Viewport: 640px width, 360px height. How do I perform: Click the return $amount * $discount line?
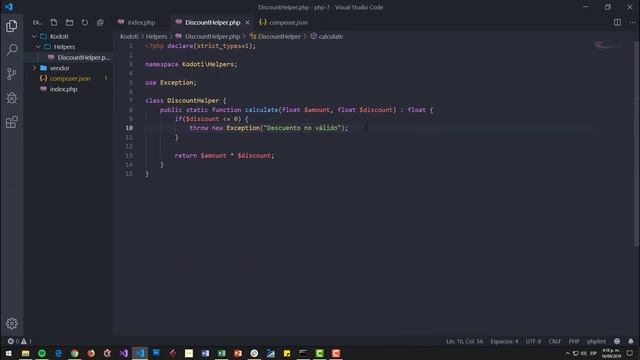tap(224, 156)
